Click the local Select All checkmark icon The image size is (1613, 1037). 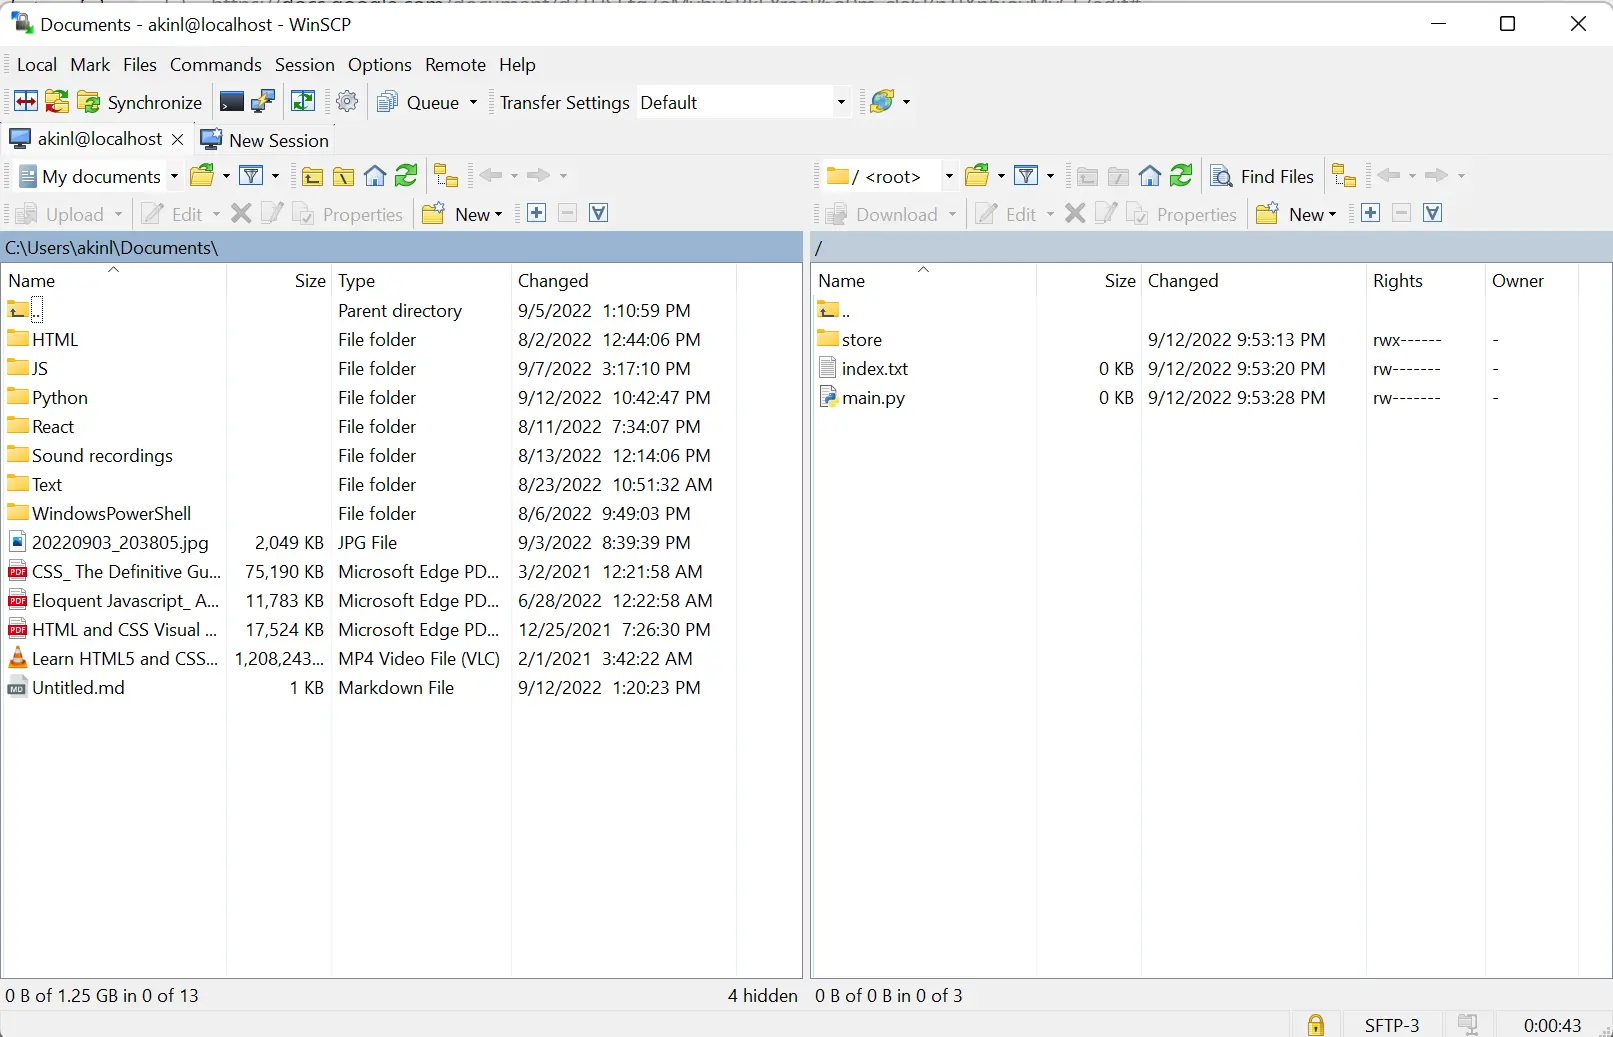click(599, 213)
